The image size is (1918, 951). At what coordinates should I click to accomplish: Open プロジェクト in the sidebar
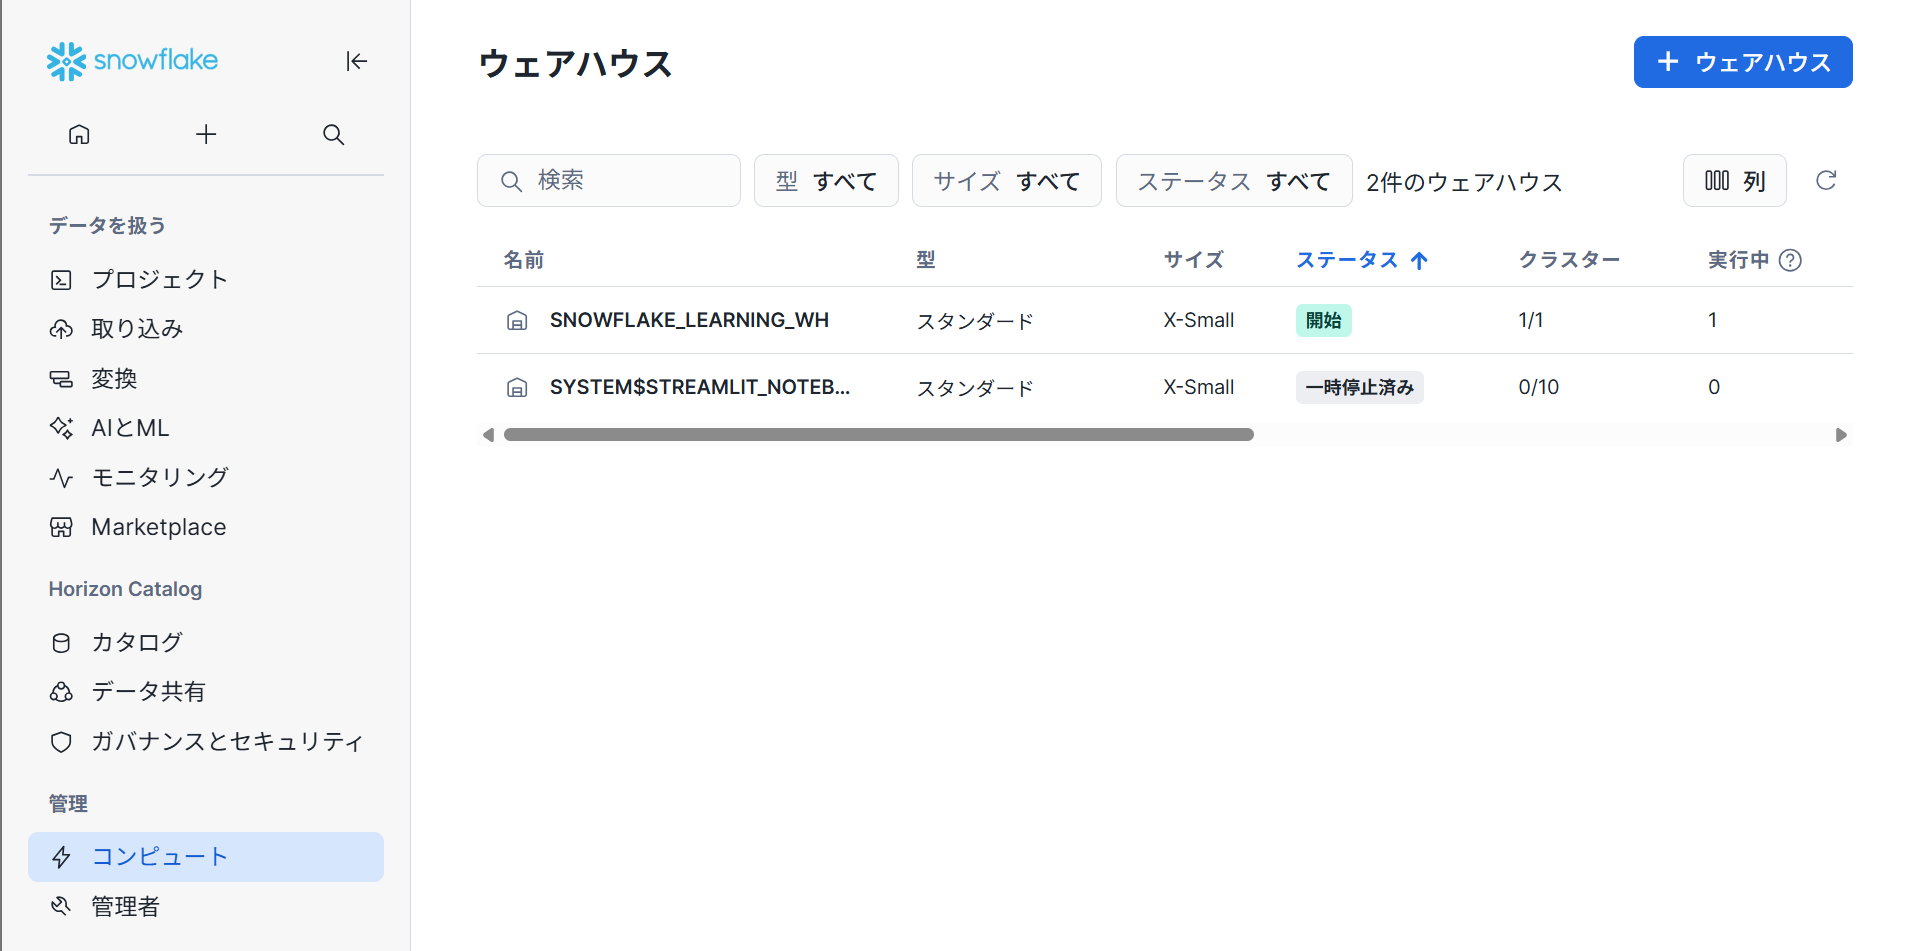click(x=206, y=280)
